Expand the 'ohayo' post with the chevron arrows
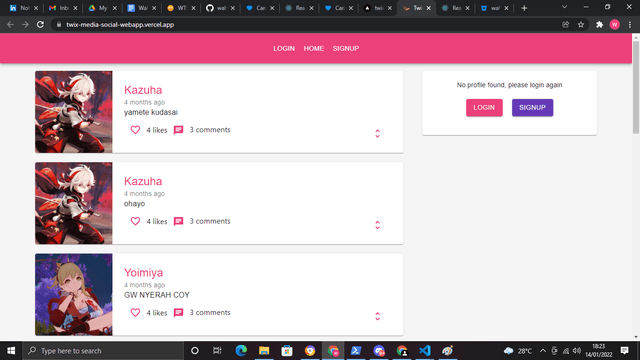Image resolution: width=640 pixels, height=360 pixels. tap(378, 225)
